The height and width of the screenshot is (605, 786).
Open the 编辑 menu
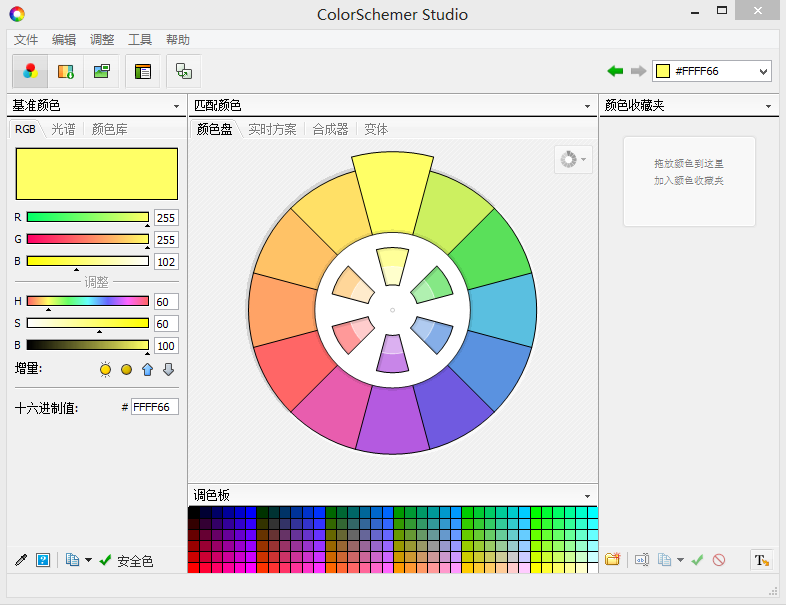64,40
